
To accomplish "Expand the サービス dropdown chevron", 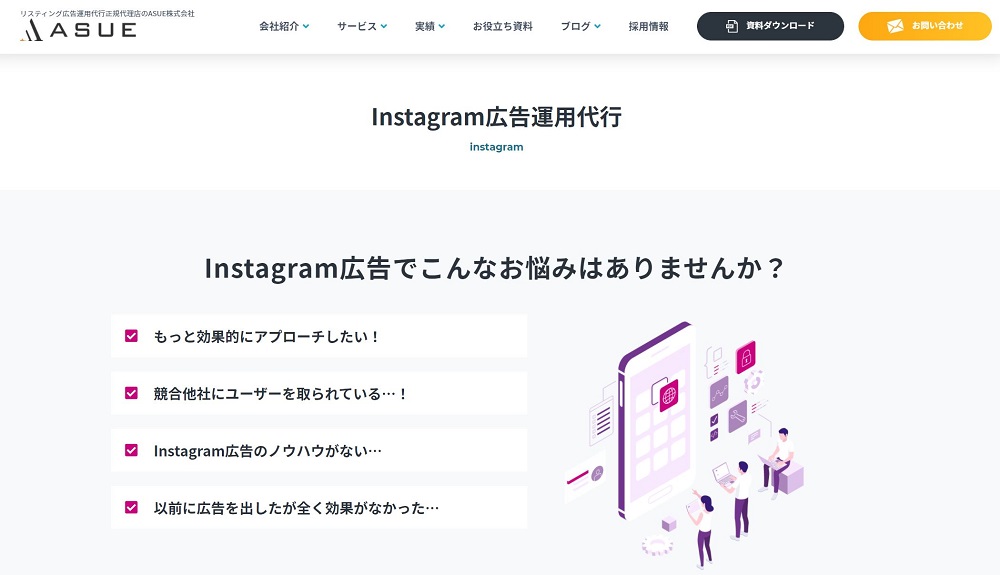I will (384, 26).
